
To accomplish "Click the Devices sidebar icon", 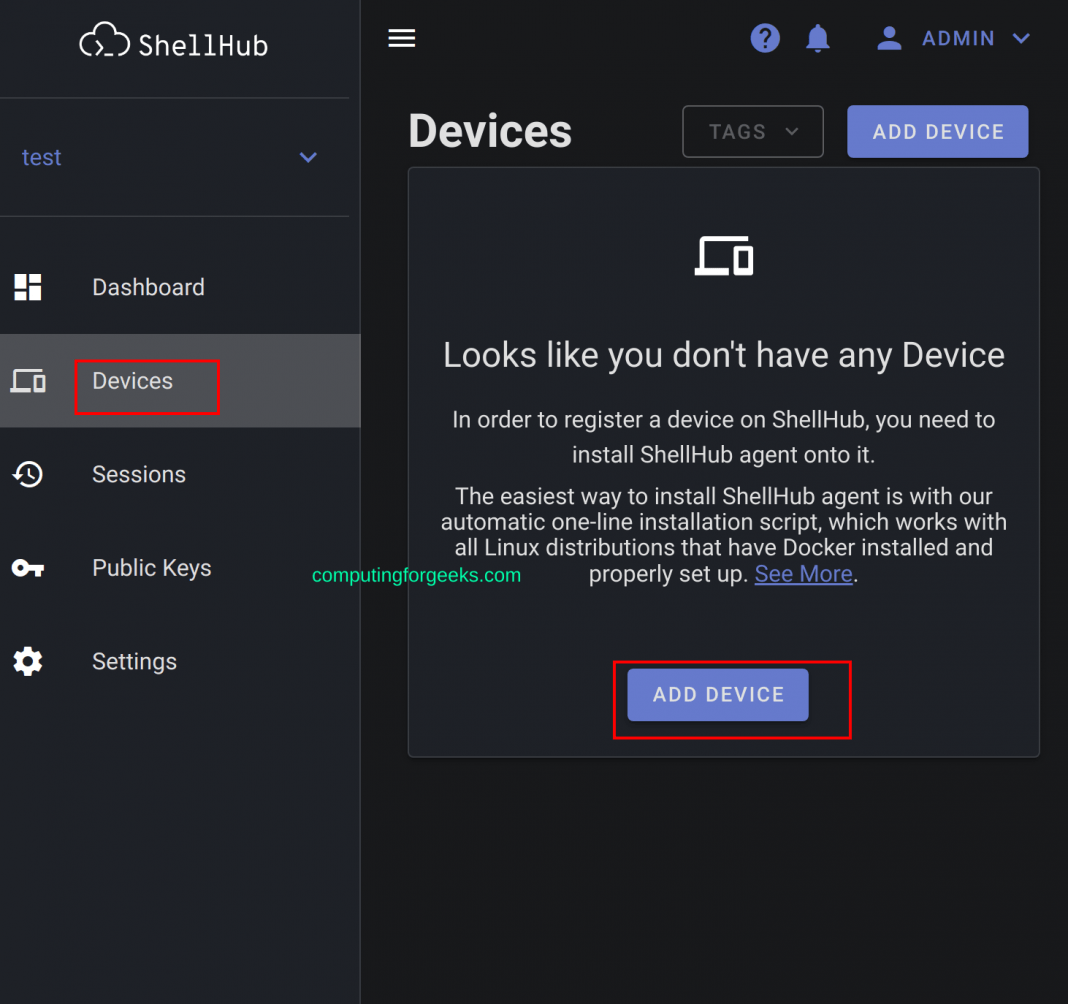I will click(29, 381).
